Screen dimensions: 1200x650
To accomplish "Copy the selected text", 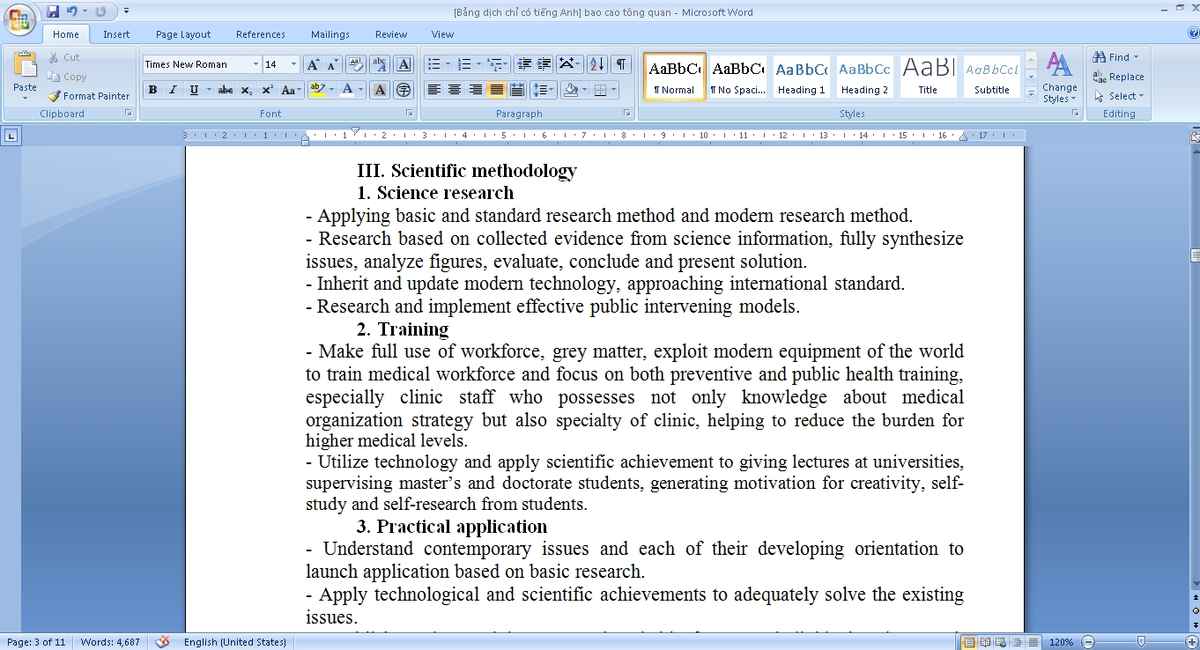I will coord(67,76).
